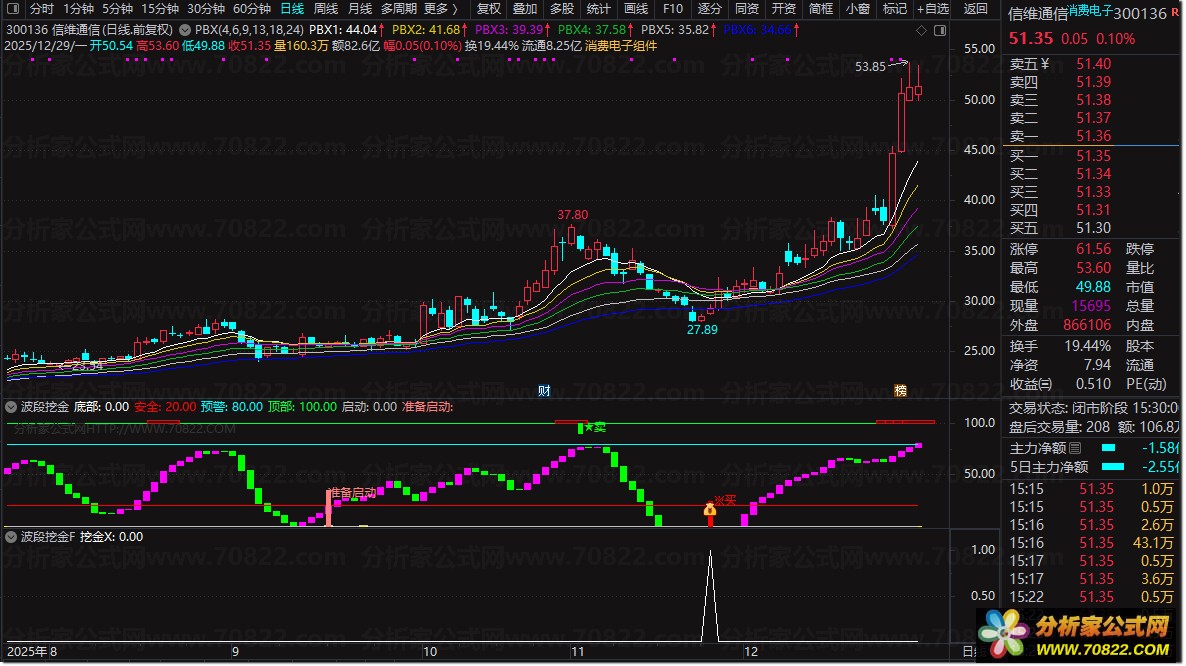Click the list icon beside 主力净额

[1075, 448]
